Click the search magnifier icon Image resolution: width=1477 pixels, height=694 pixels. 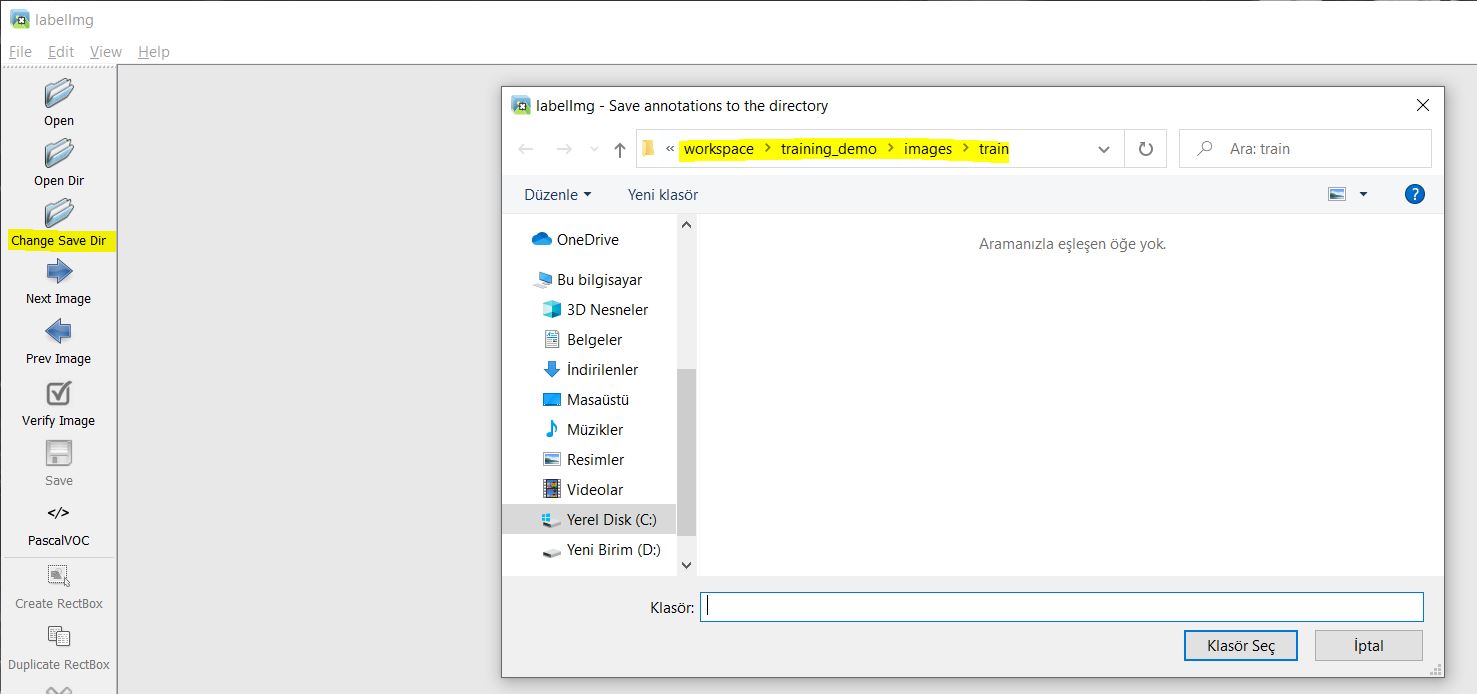pos(1205,148)
